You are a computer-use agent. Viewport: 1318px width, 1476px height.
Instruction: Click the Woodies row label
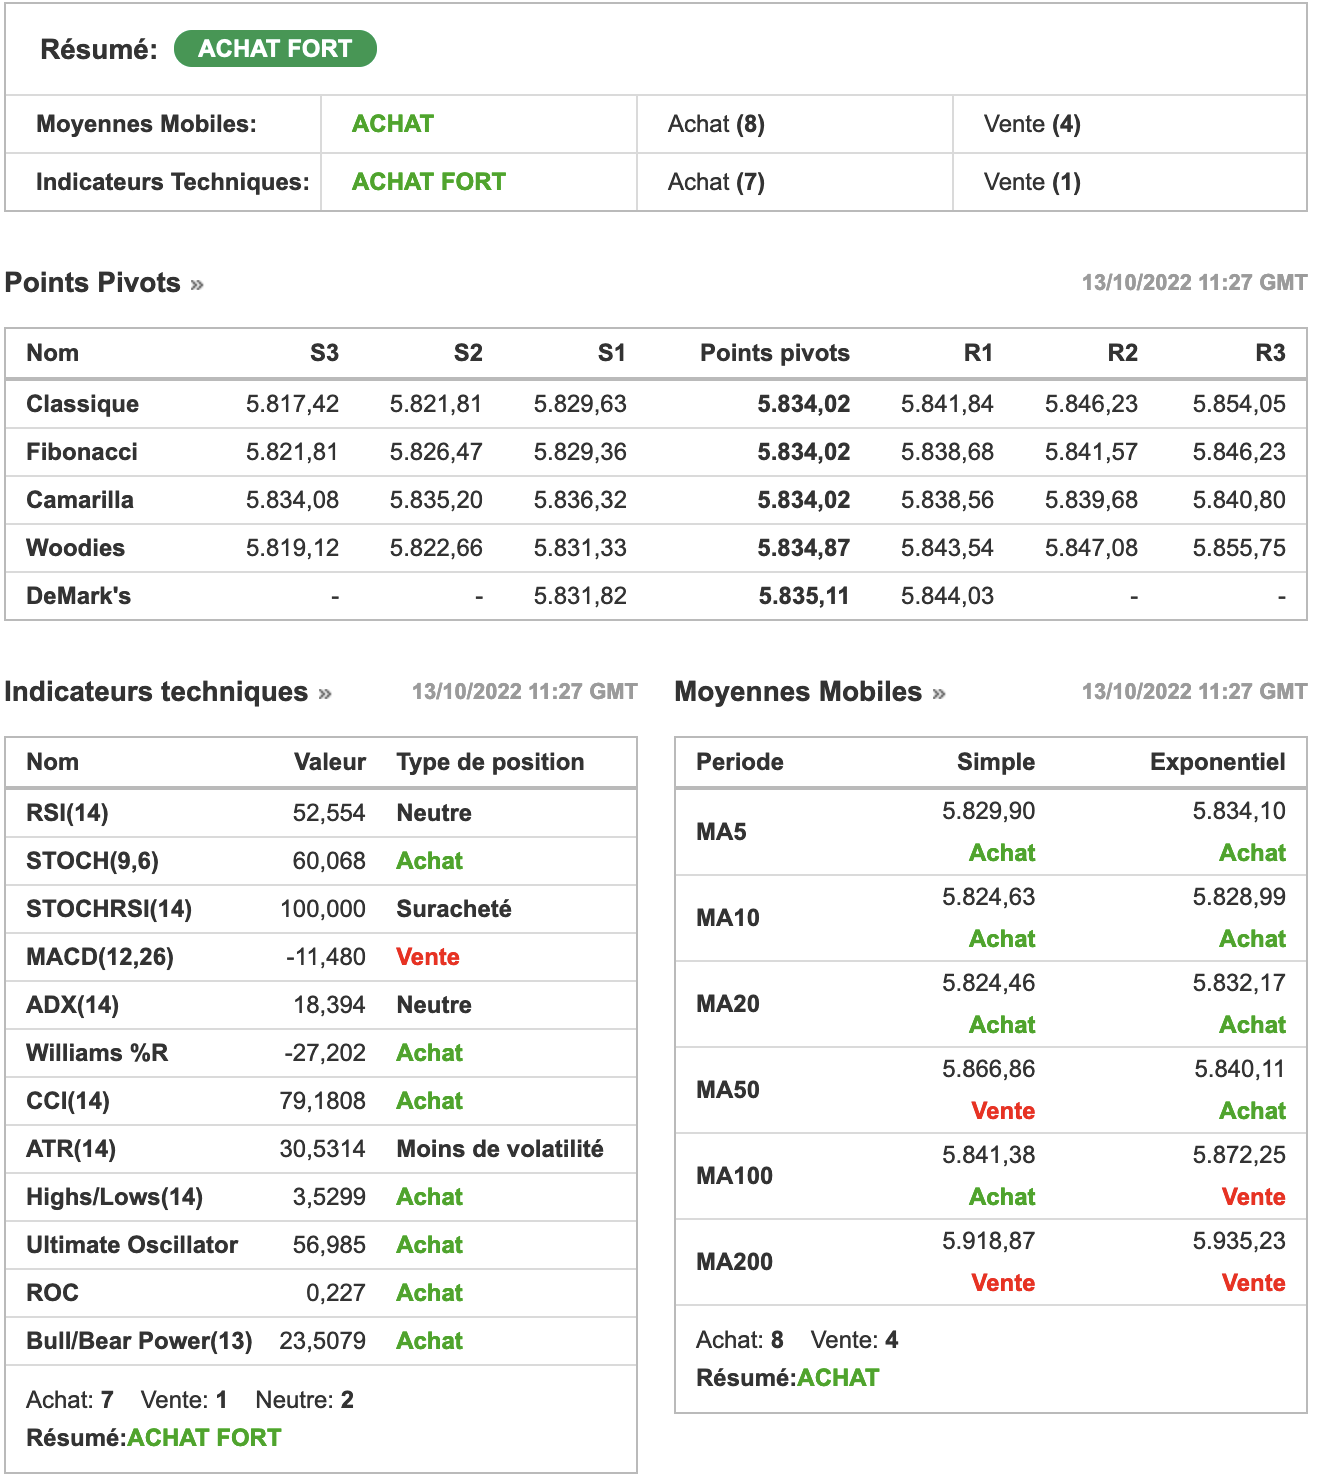(x=75, y=548)
